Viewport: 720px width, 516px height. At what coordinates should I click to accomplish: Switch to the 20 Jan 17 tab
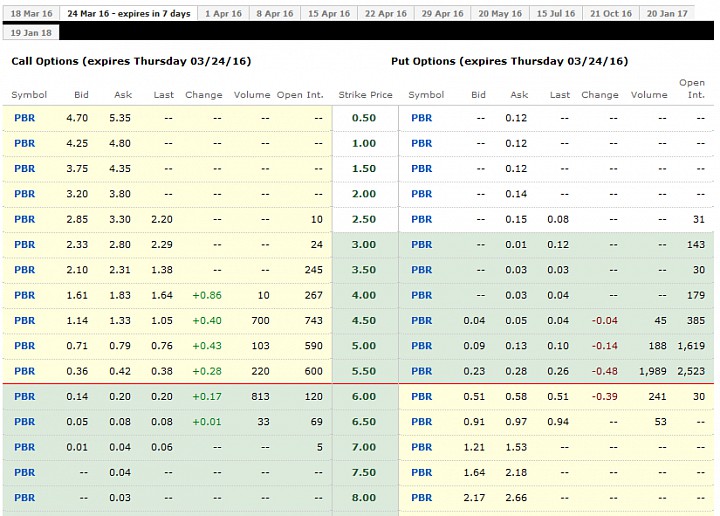click(x=667, y=13)
